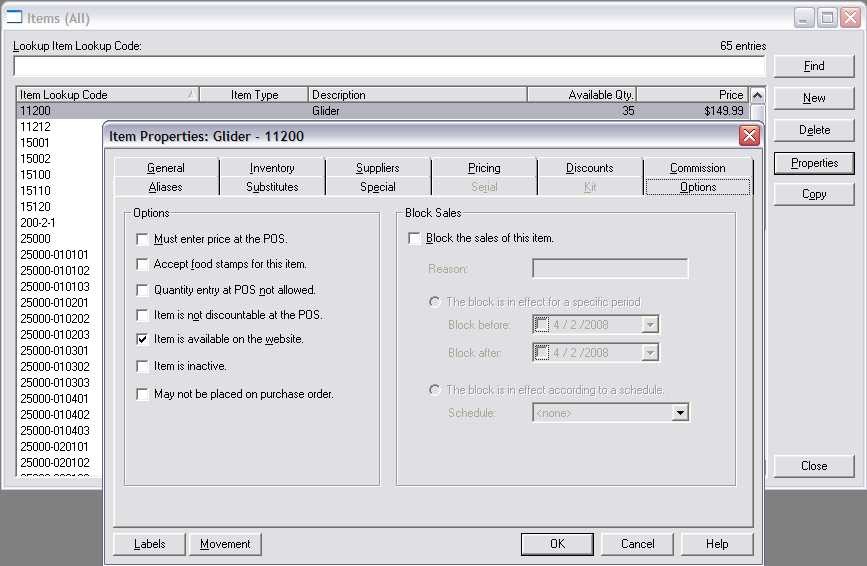This screenshot has height=566, width=867.
Task: Sort by Item Type column header
Action: [x=254, y=95]
